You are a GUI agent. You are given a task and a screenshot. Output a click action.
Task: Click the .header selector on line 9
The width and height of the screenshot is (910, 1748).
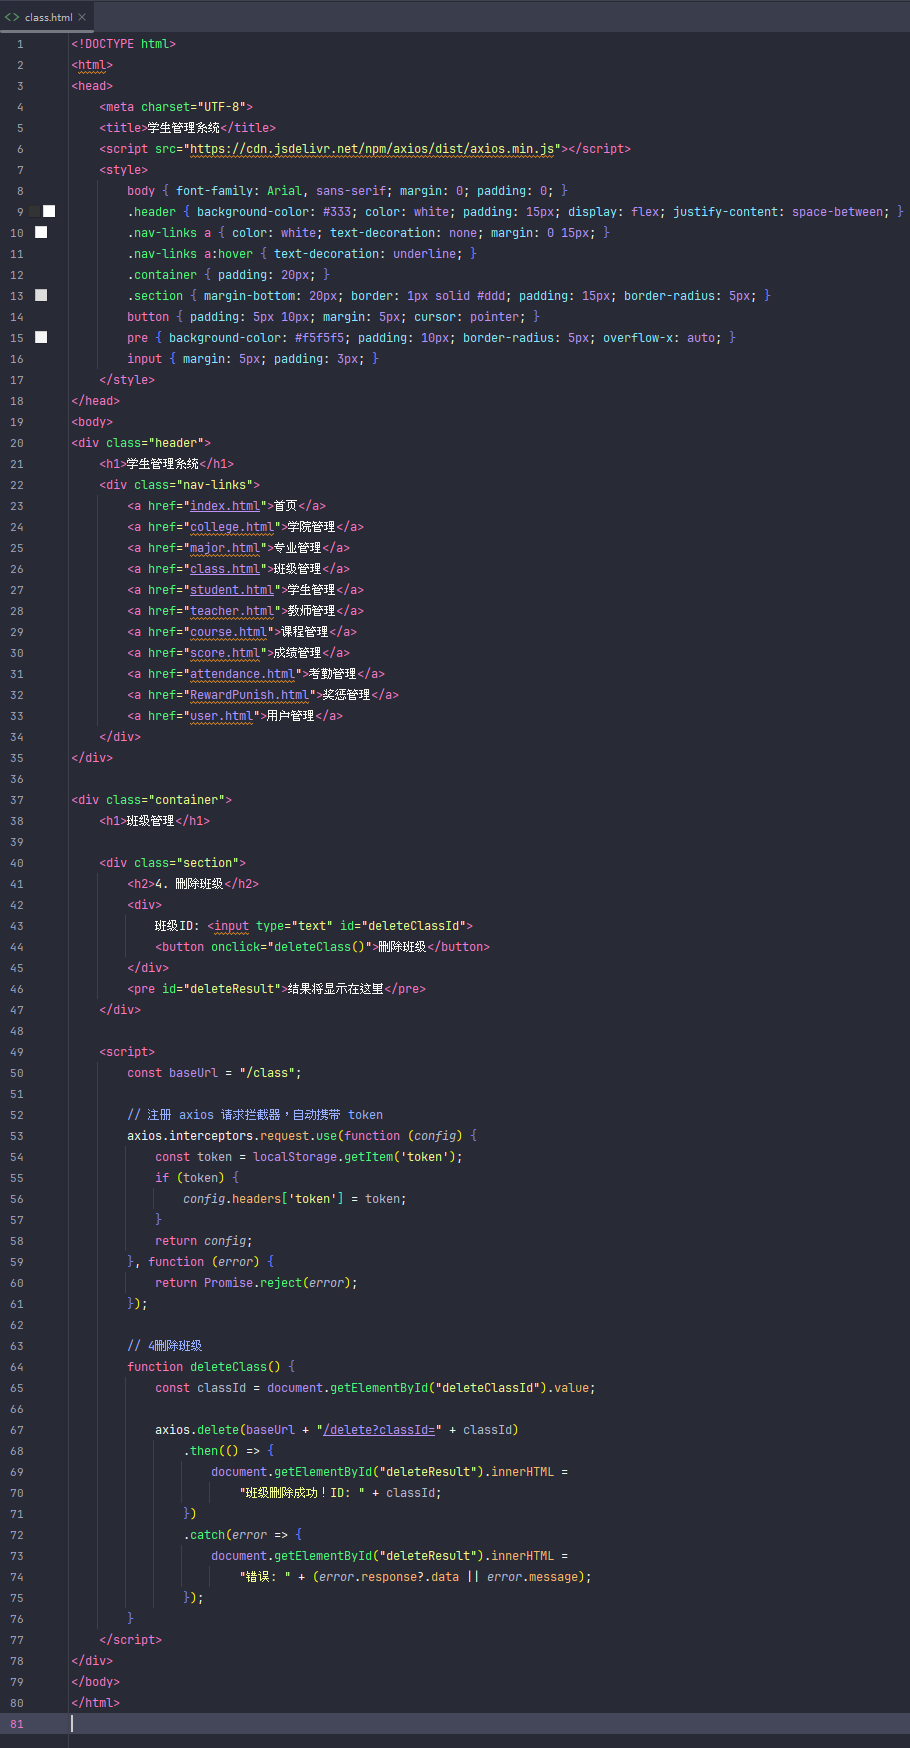point(151,212)
